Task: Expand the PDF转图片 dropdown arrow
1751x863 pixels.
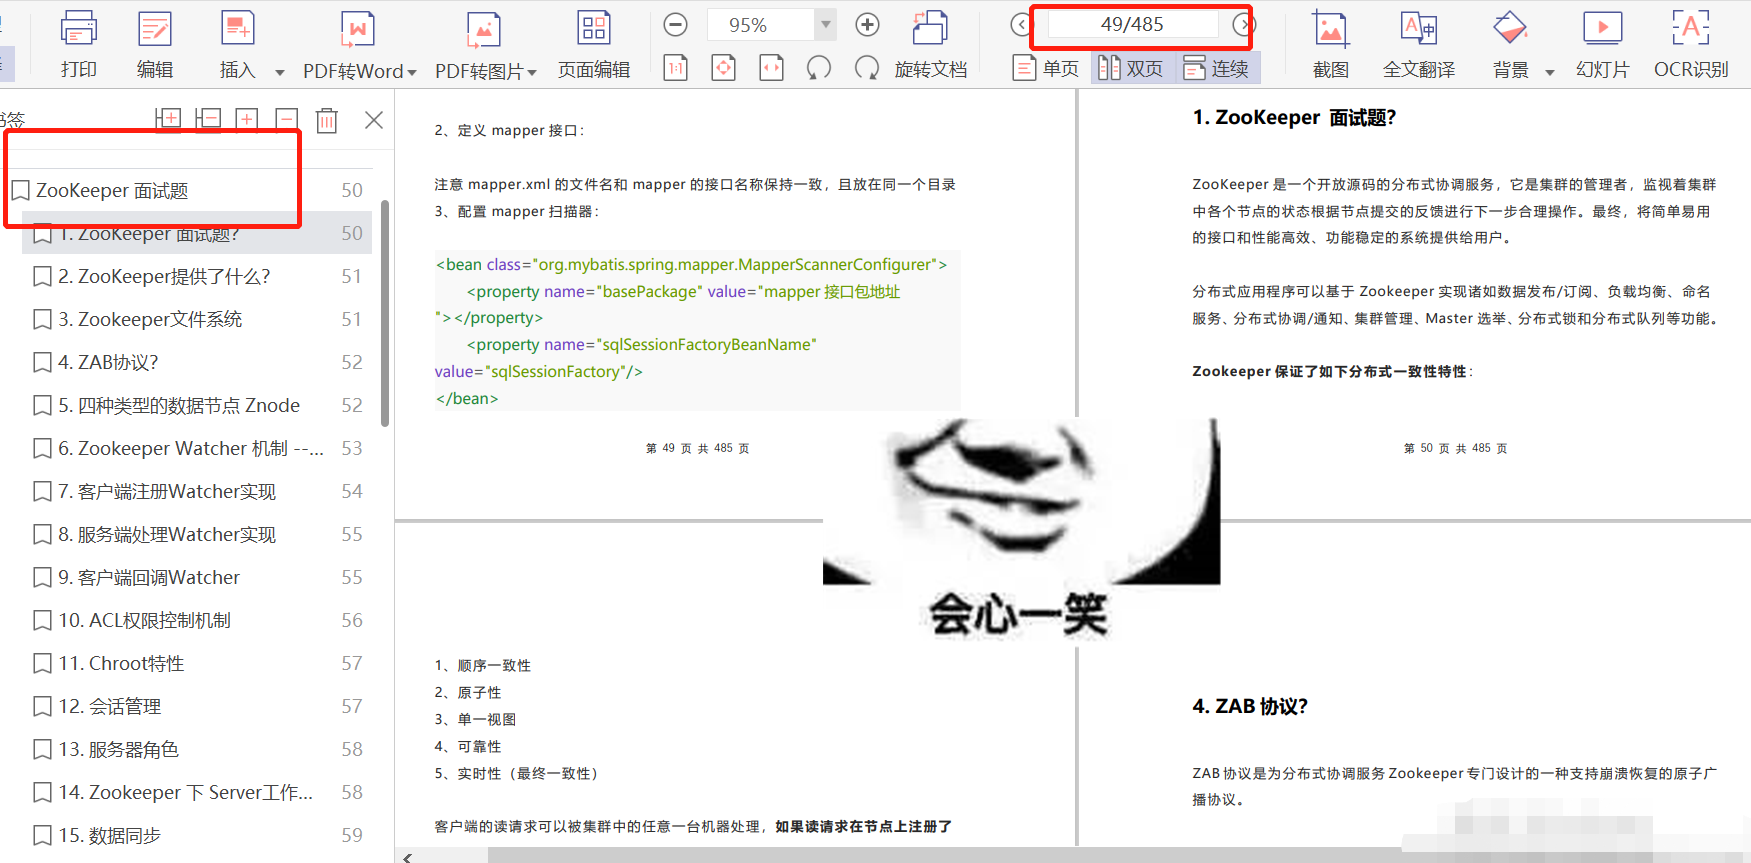Action: (532, 72)
